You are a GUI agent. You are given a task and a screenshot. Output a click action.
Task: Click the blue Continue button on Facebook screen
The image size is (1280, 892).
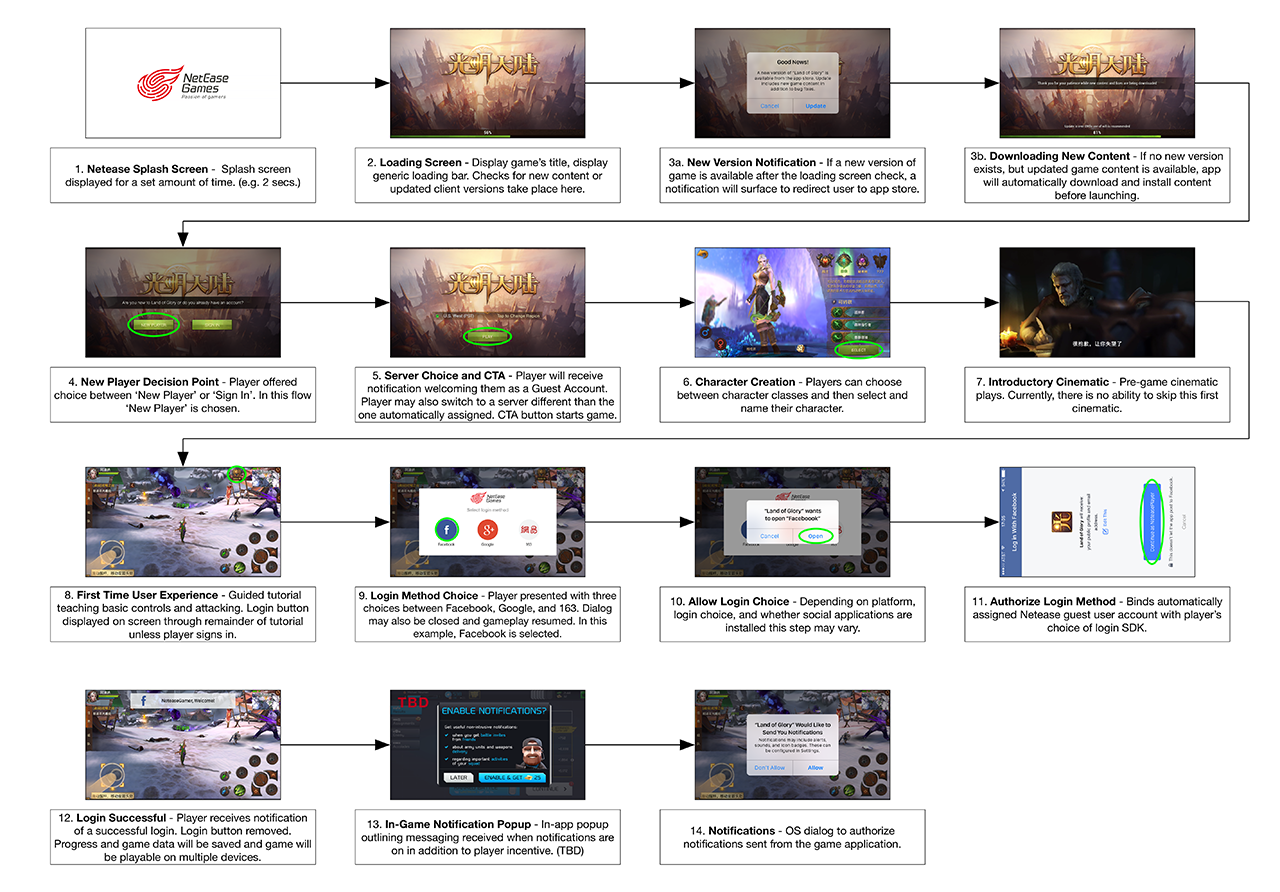1153,520
